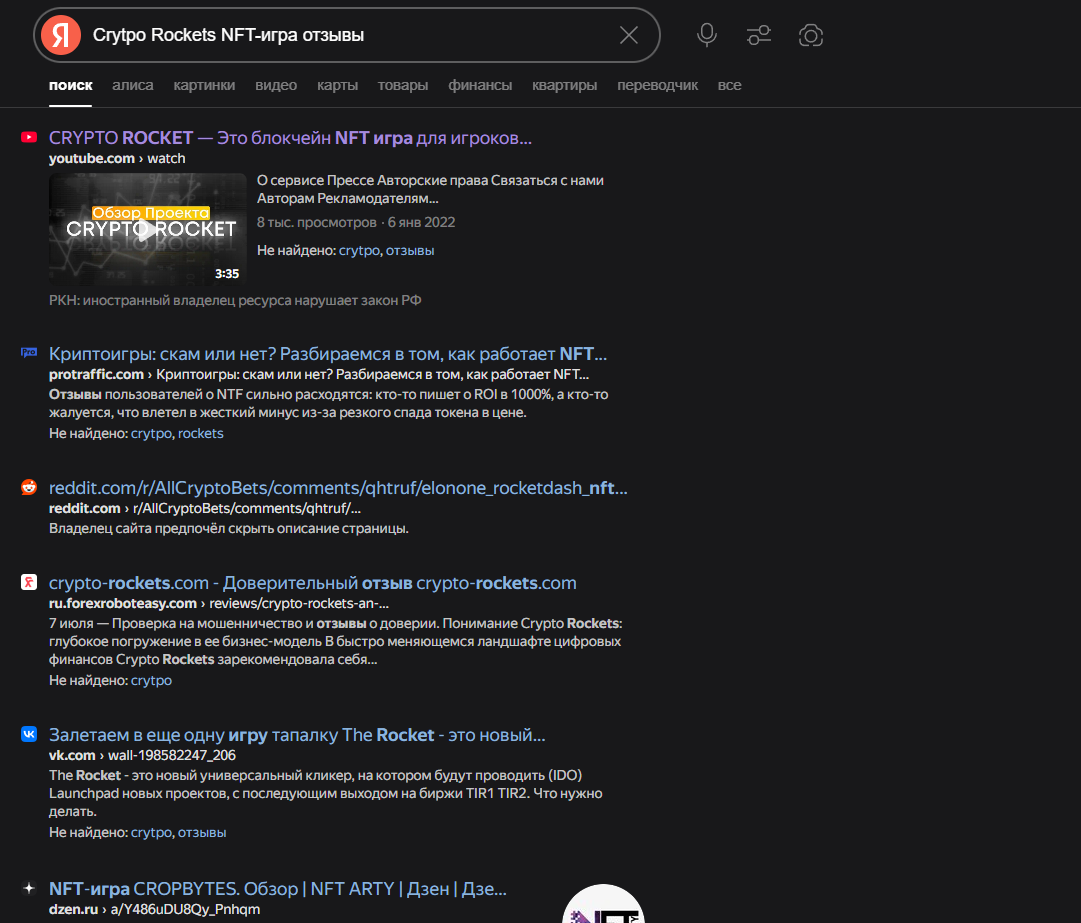Open CRYPTO ROCKET YouTube result title
This screenshot has width=1081, height=923.
tap(290, 138)
